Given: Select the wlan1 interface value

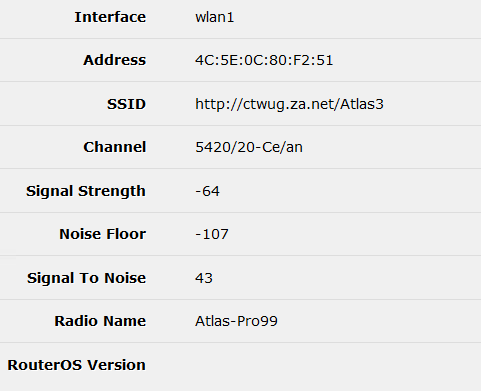Looking at the screenshot, I should [215, 17].
